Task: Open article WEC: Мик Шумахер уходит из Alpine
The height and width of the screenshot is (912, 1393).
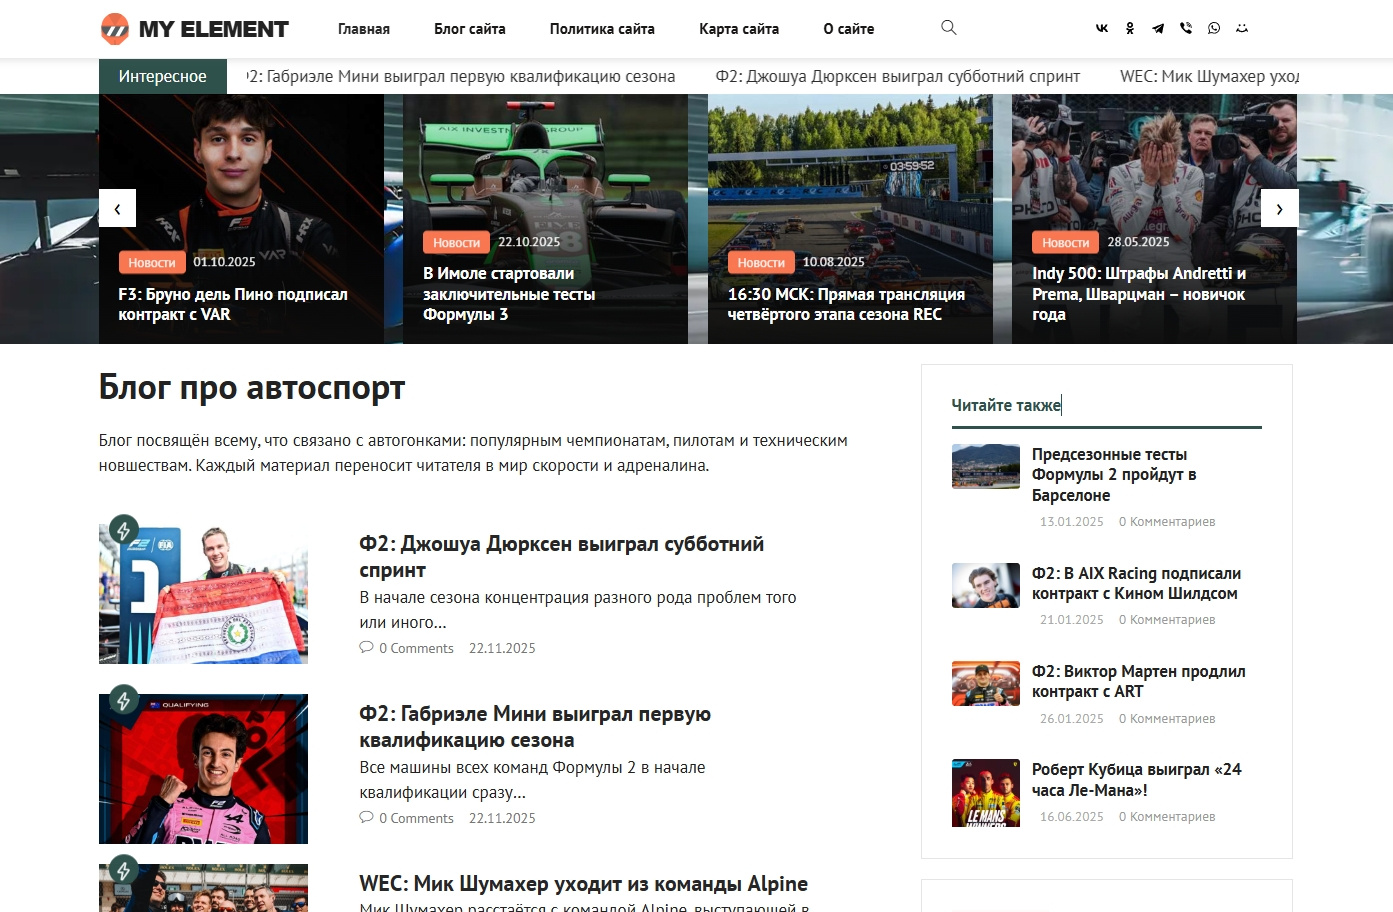Action: coord(584,884)
